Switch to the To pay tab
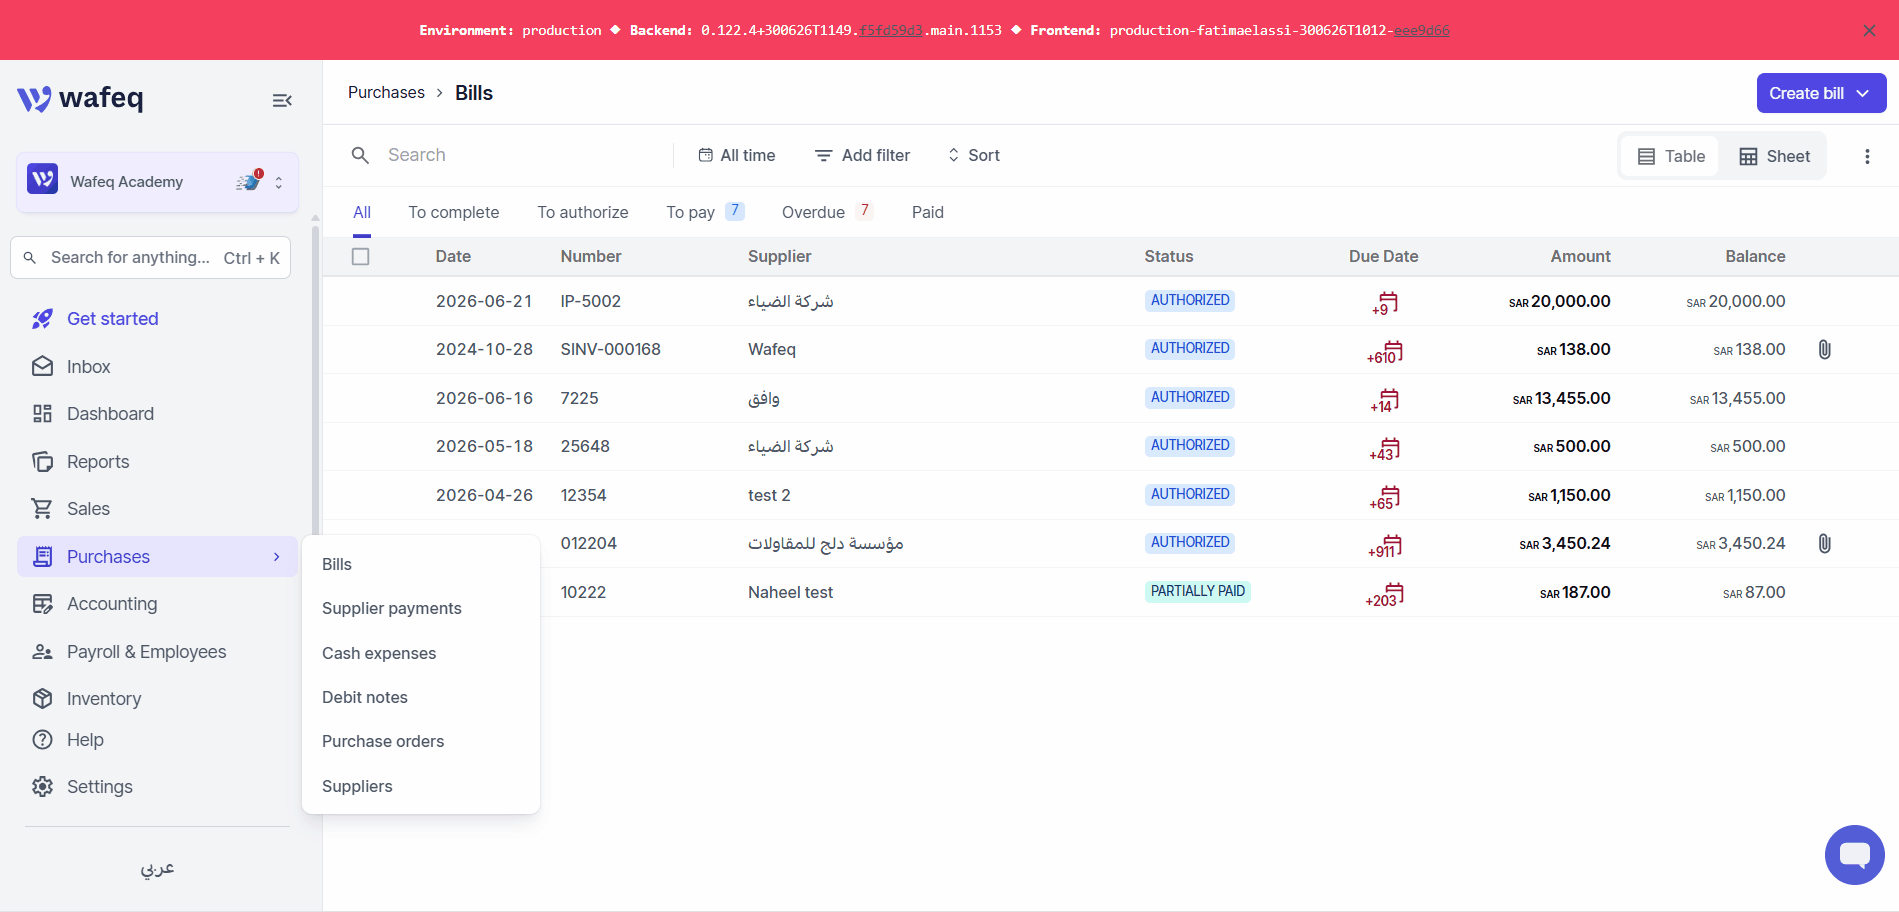Image resolution: width=1899 pixels, height=912 pixels. (x=705, y=212)
